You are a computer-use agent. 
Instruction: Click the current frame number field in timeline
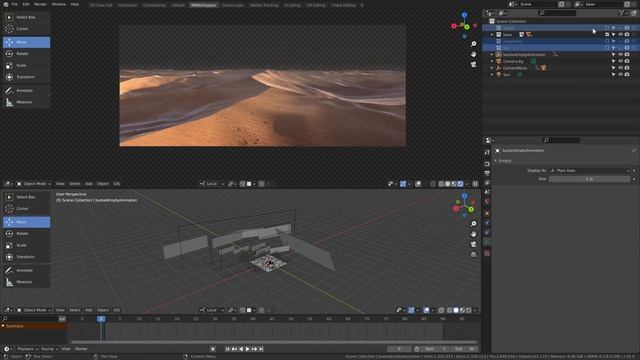[399, 349]
